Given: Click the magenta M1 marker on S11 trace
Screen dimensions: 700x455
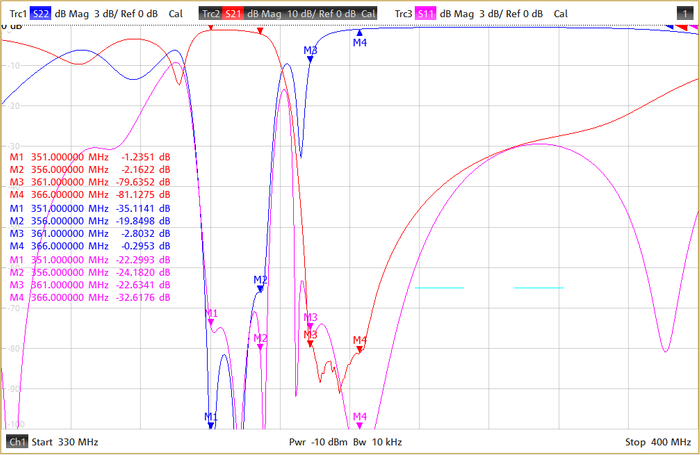Looking at the screenshot, I should tap(211, 323).
